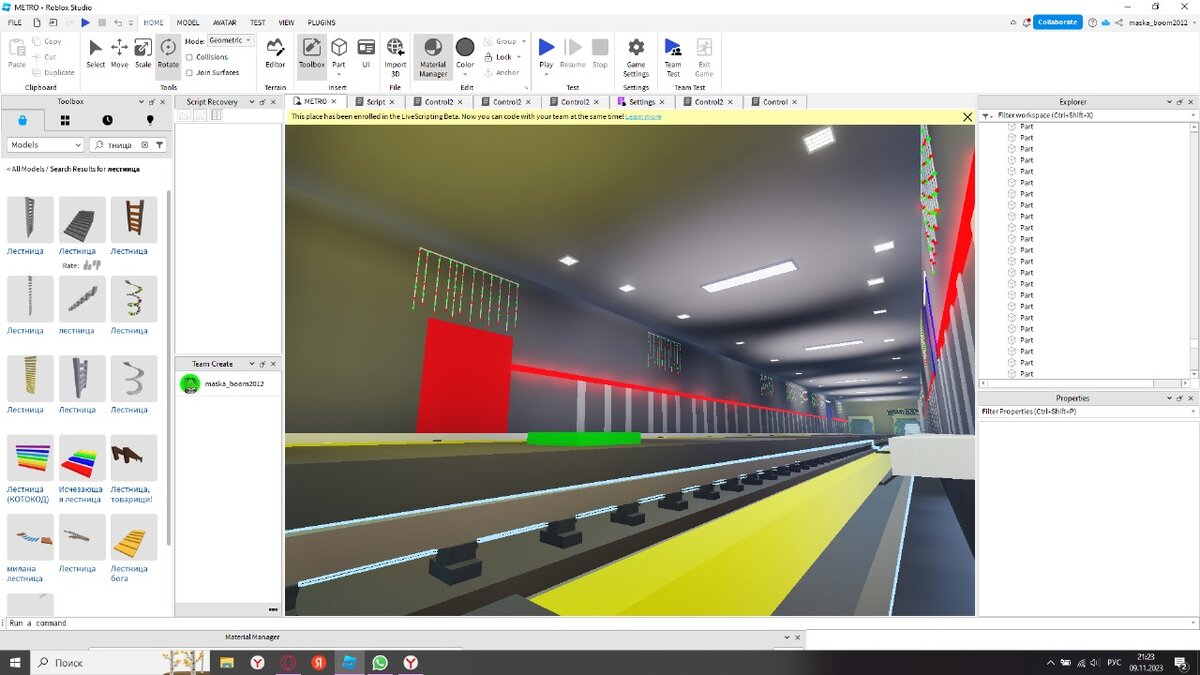Switch to the Control document tab

pos(775,102)
